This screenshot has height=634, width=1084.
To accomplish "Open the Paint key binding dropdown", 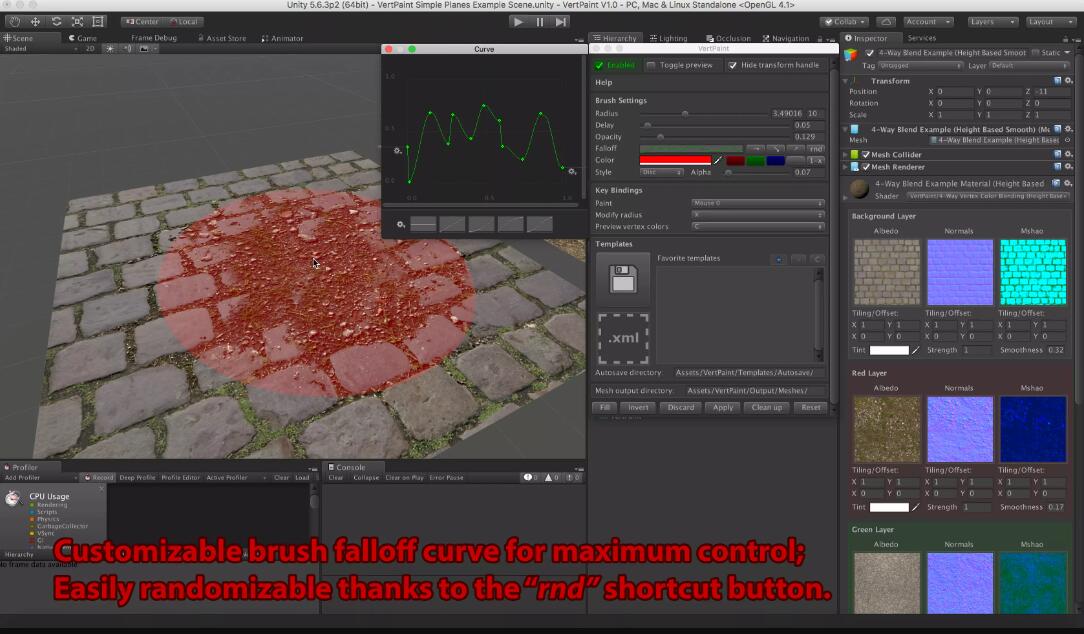I will pos(757,203).
